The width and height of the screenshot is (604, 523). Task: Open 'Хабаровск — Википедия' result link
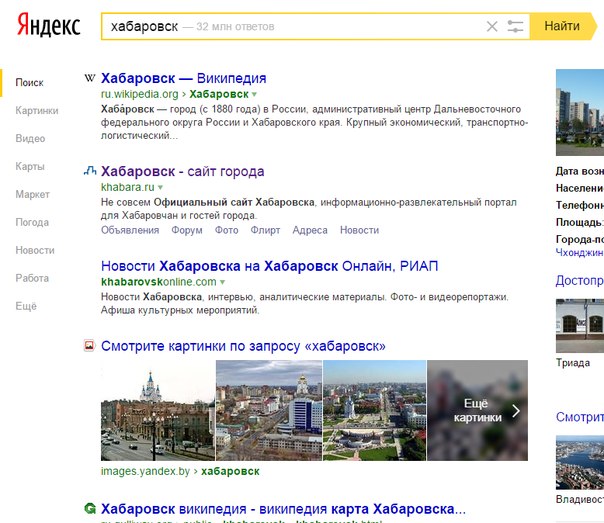(x=183, y=78)
